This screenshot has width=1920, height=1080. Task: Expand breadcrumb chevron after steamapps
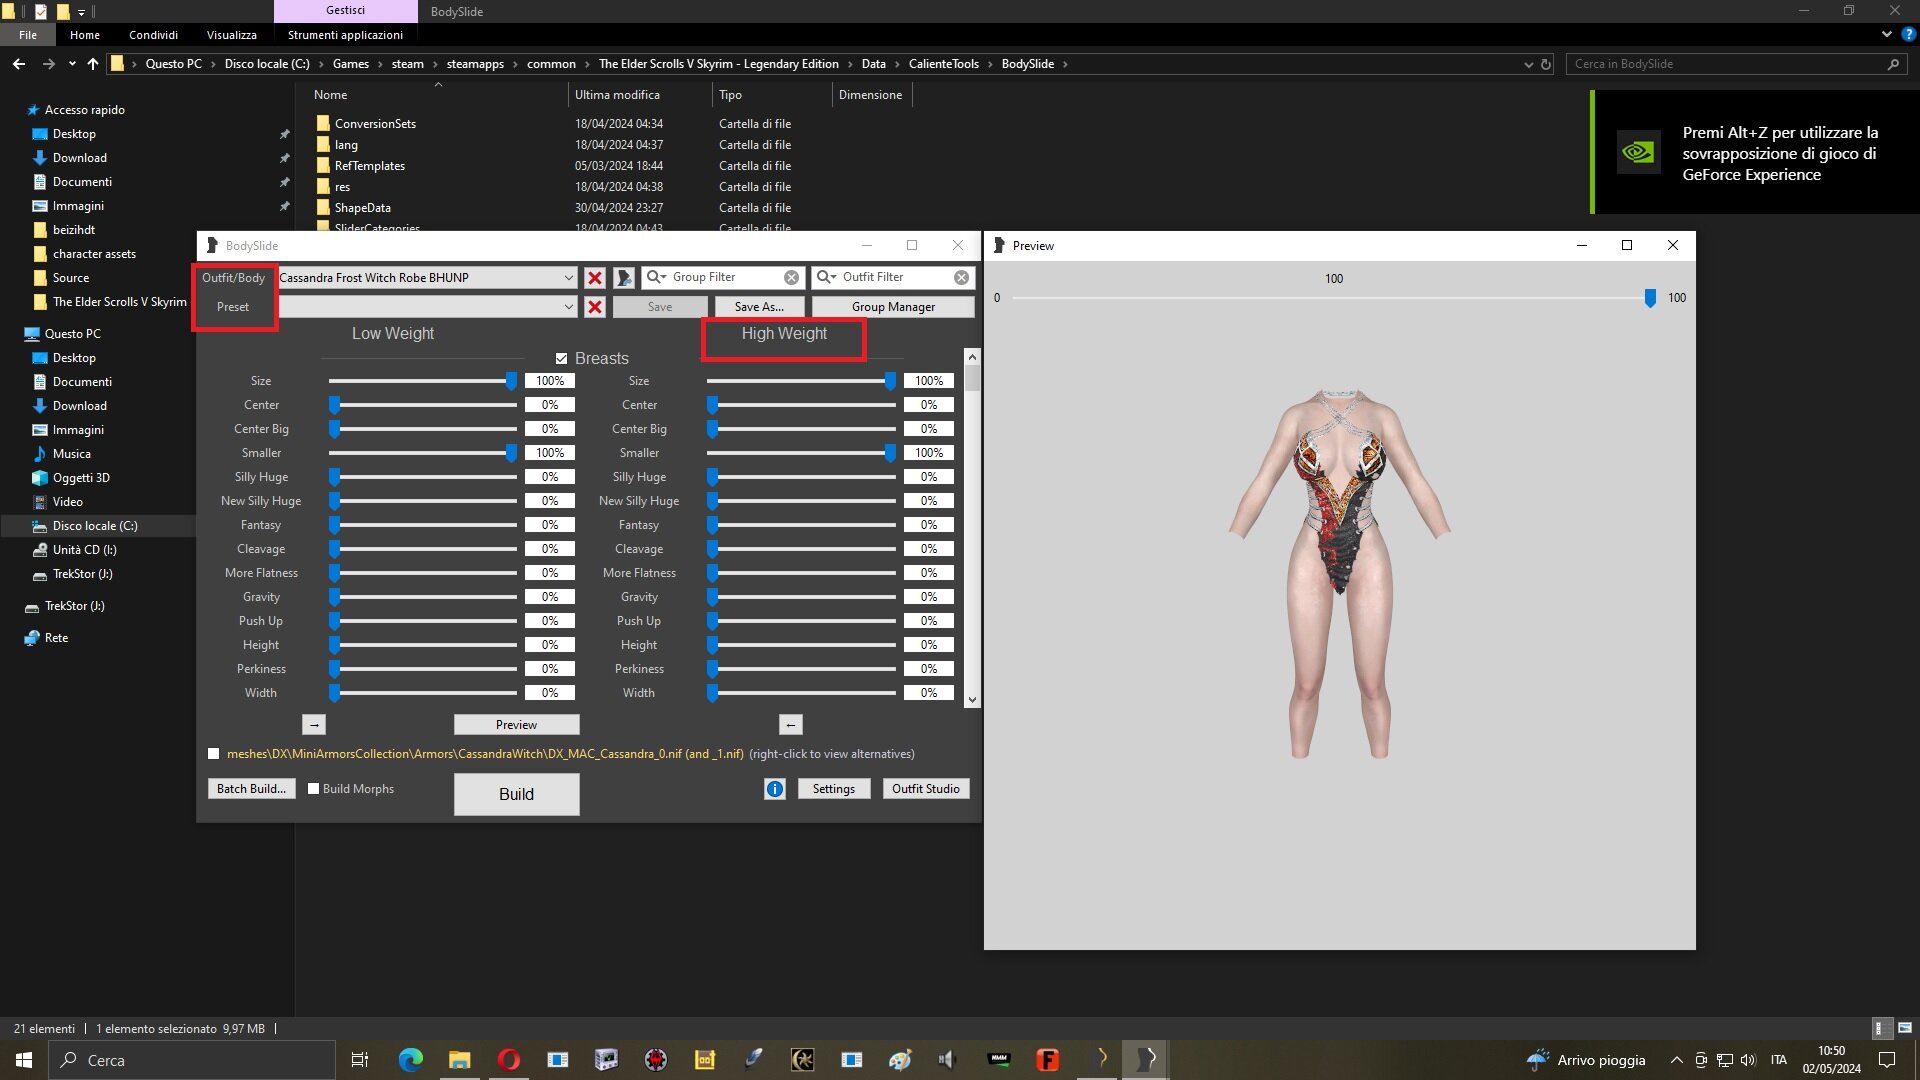[x=516, y=64]
